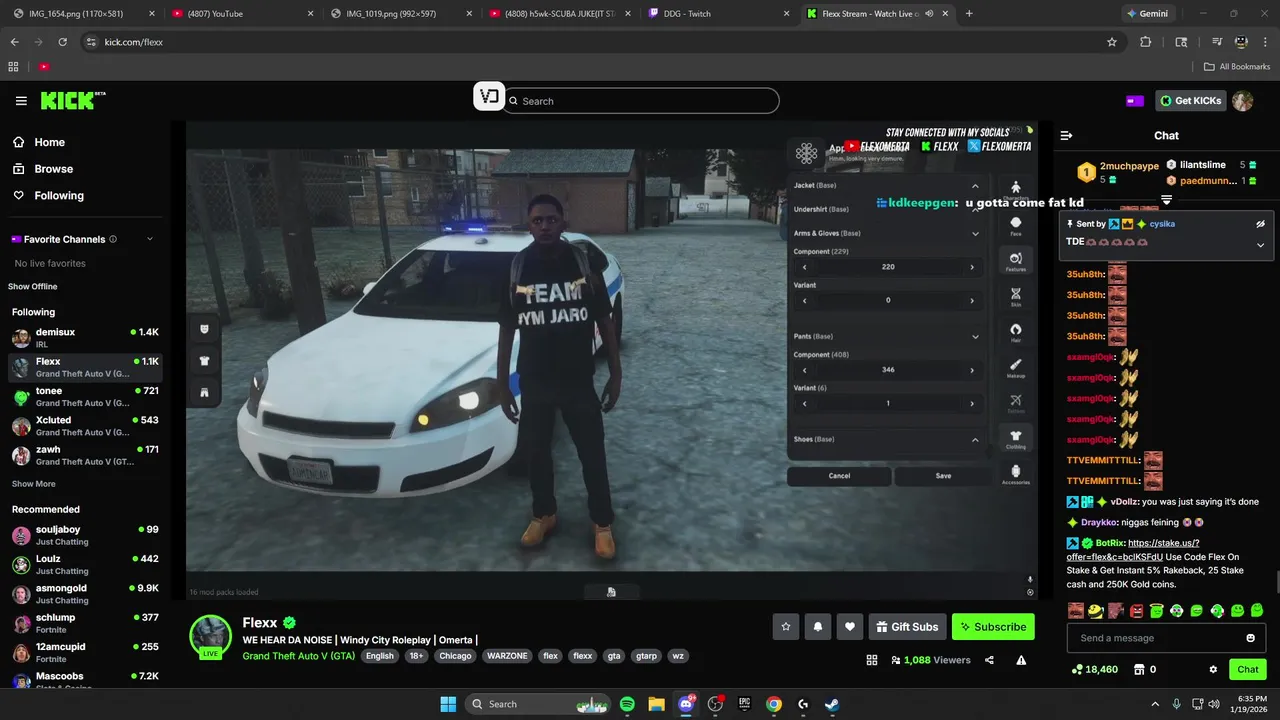View channel points 18,460
The image size is (1280, 720).
coord(1094,669)
